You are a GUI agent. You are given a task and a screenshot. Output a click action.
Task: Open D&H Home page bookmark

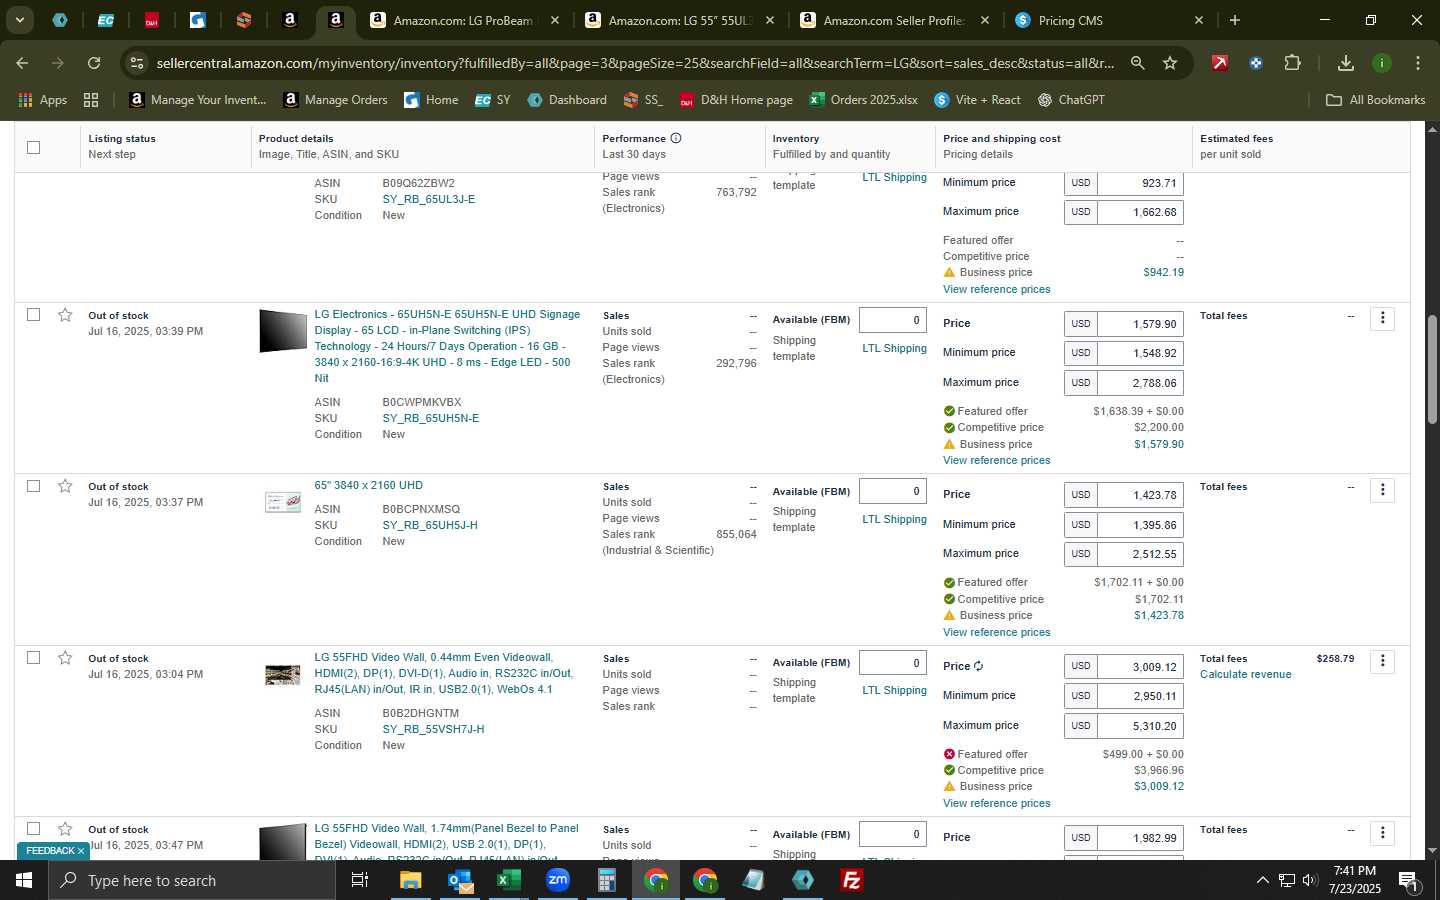point(736,100)
